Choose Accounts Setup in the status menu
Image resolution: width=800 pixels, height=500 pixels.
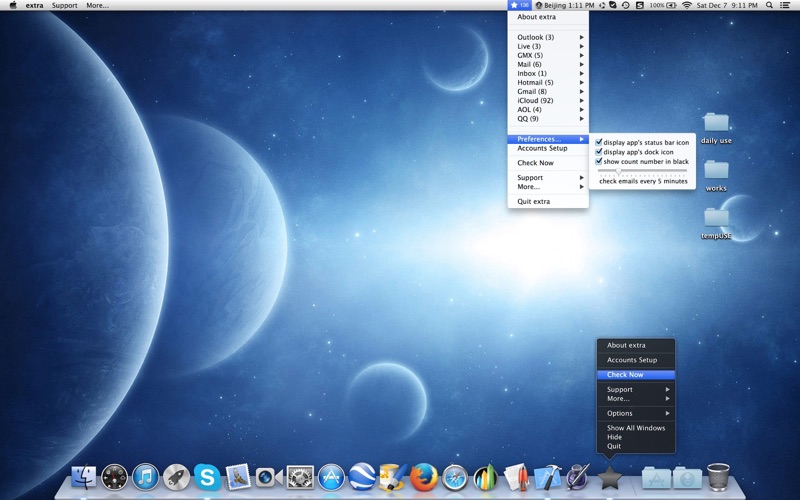pos(548,148)
